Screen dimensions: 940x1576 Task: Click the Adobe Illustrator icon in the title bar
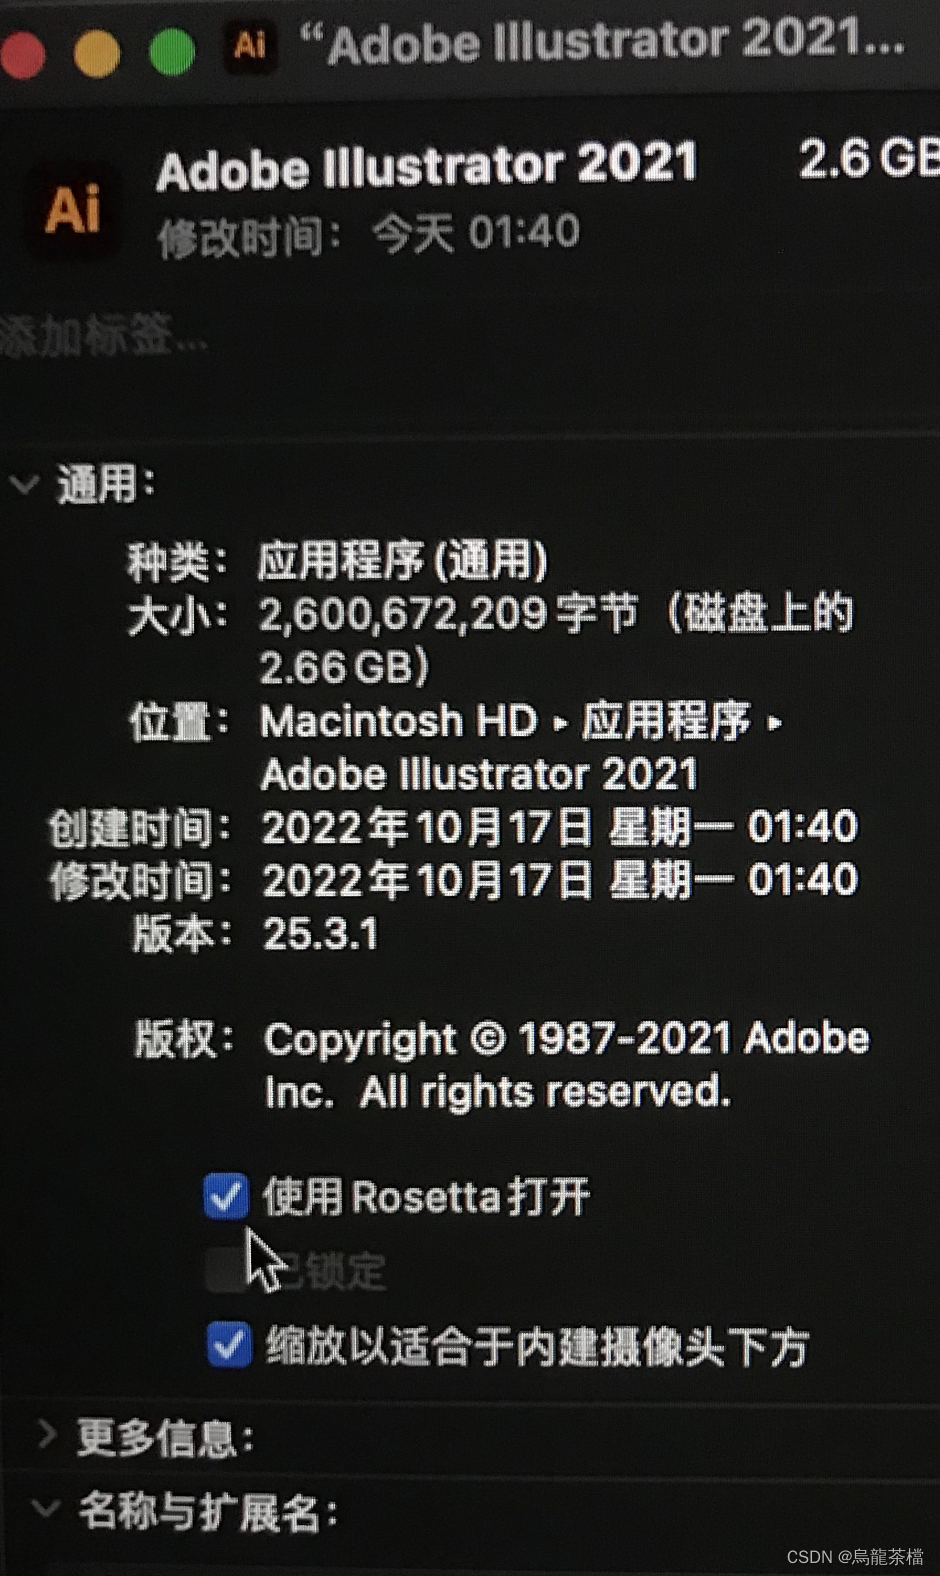click(x=248, y=44)
